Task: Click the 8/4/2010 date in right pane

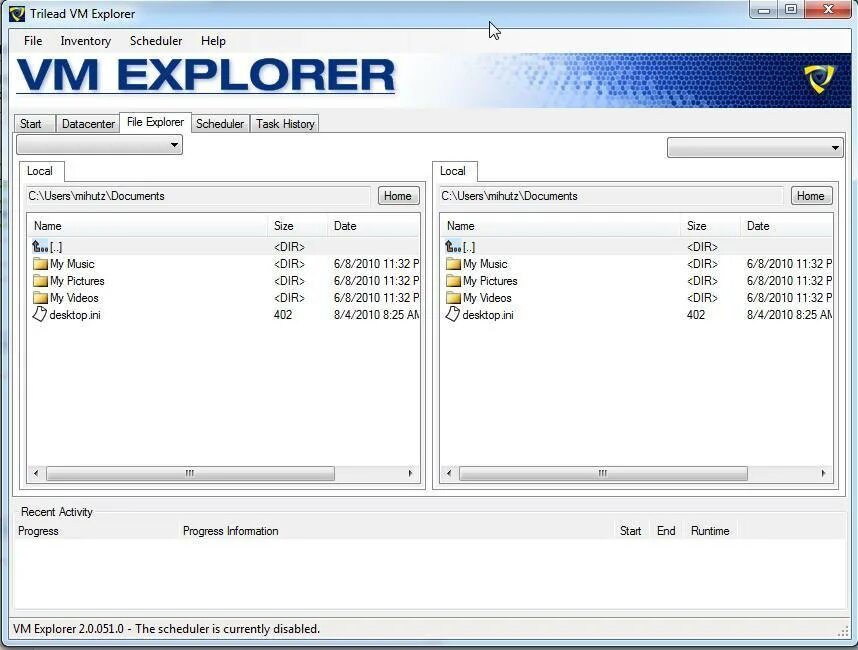Action: click(x=789, y=315)
